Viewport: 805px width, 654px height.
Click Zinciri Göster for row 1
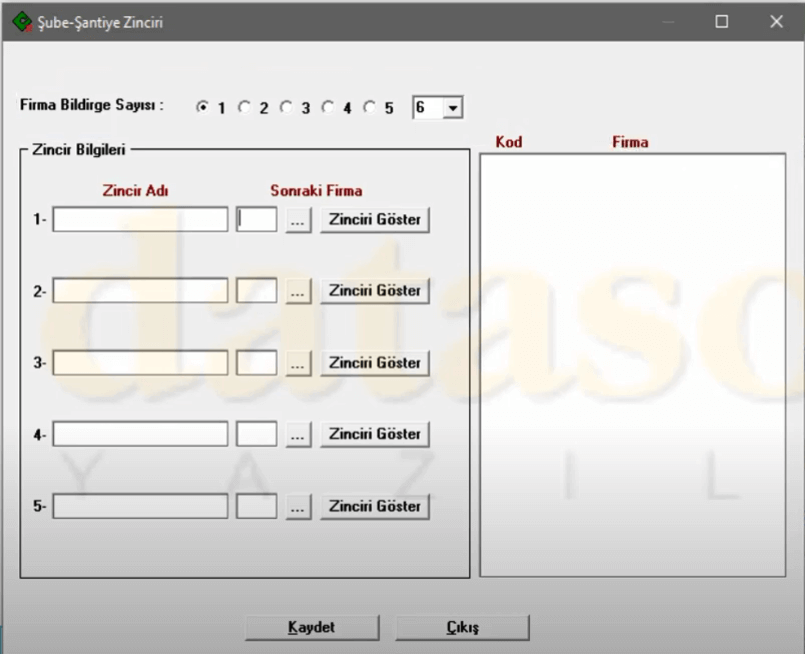pyautogui.click(x=375, y=219)
